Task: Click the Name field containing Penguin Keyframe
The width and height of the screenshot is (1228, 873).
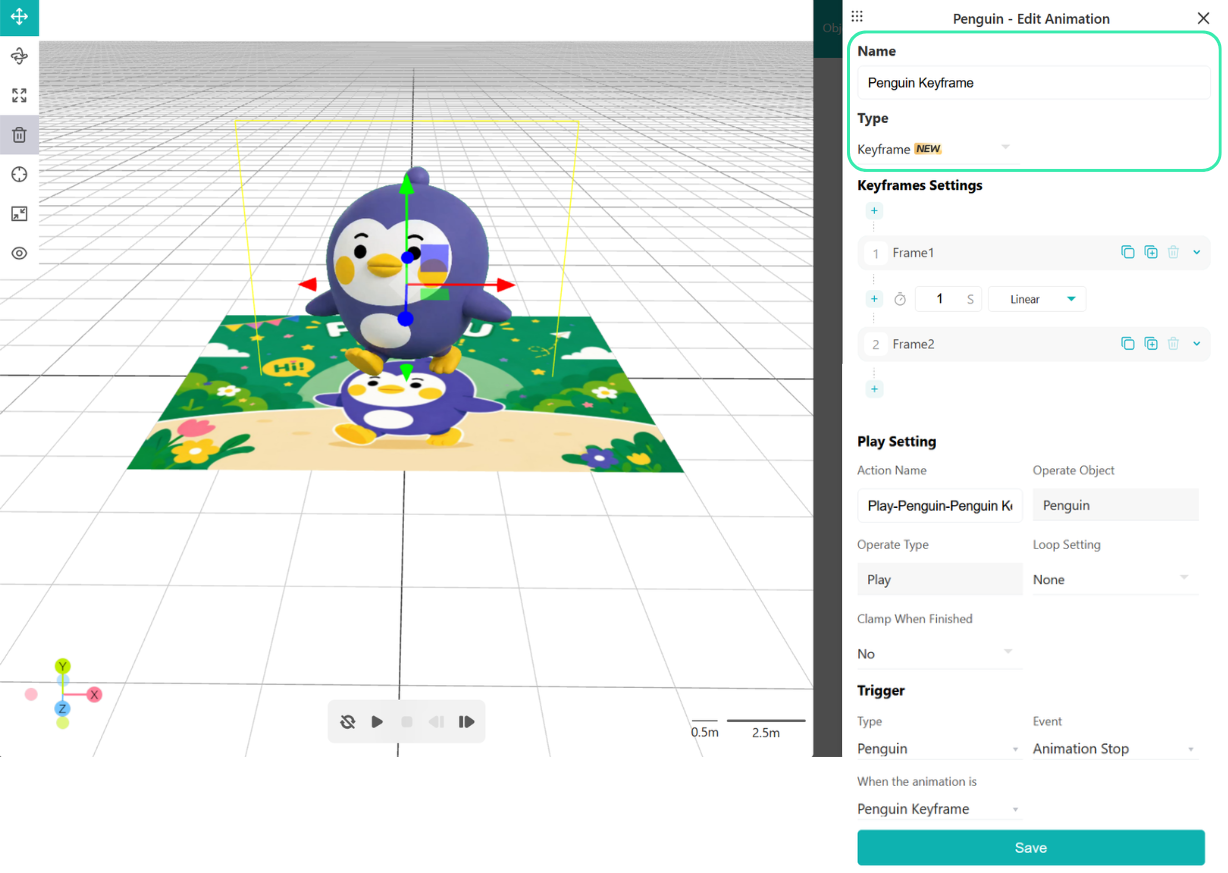Action: [1033, 83]
